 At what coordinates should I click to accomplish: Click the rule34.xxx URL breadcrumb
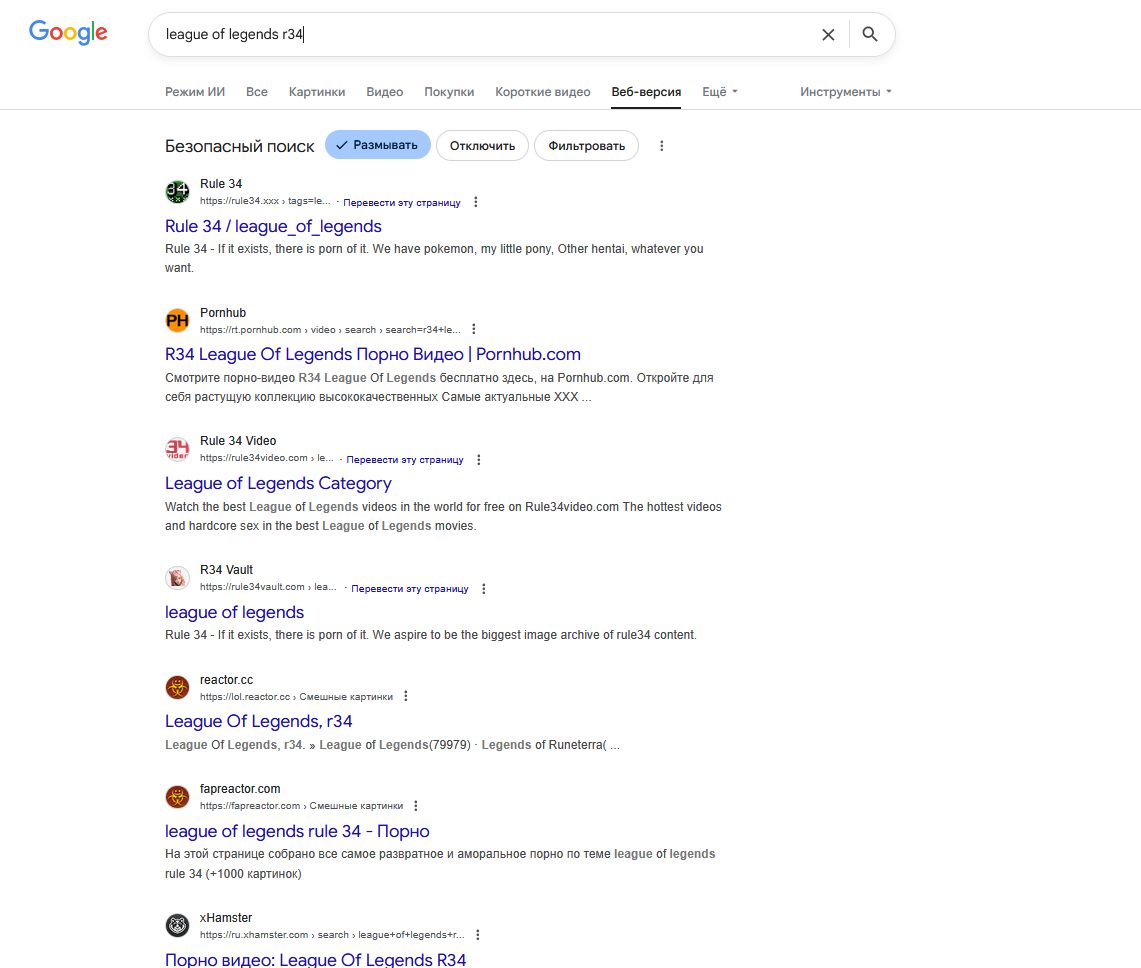click(265, 201)
